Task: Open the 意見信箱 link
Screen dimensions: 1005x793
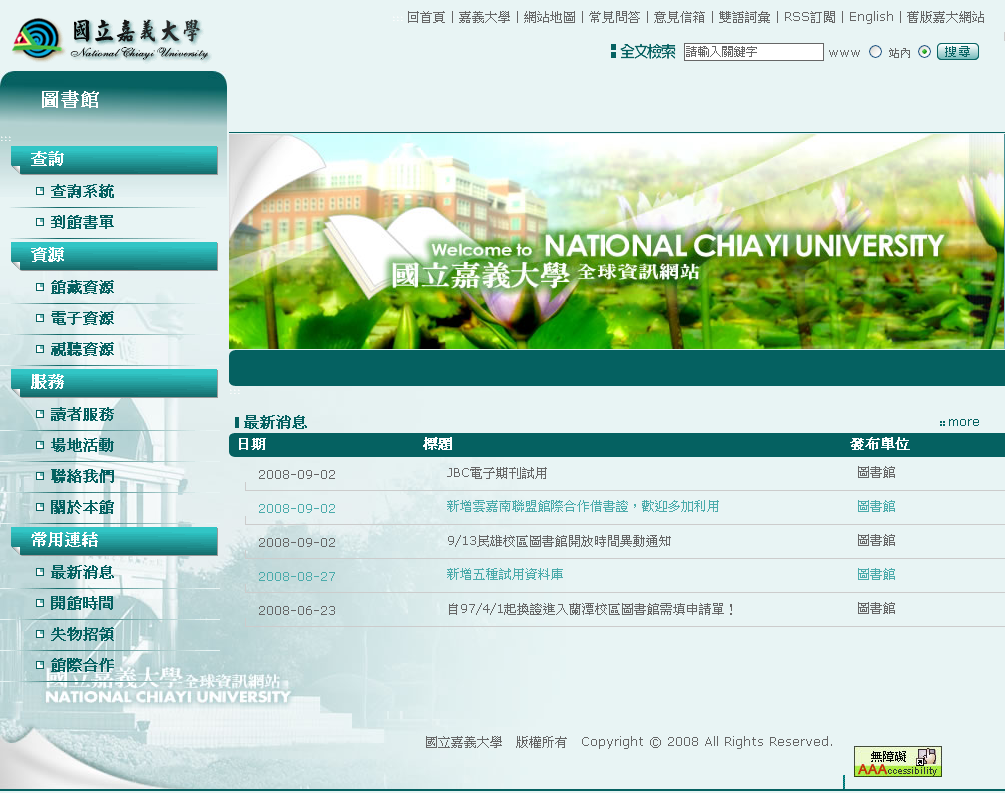Action: point(679,17)
